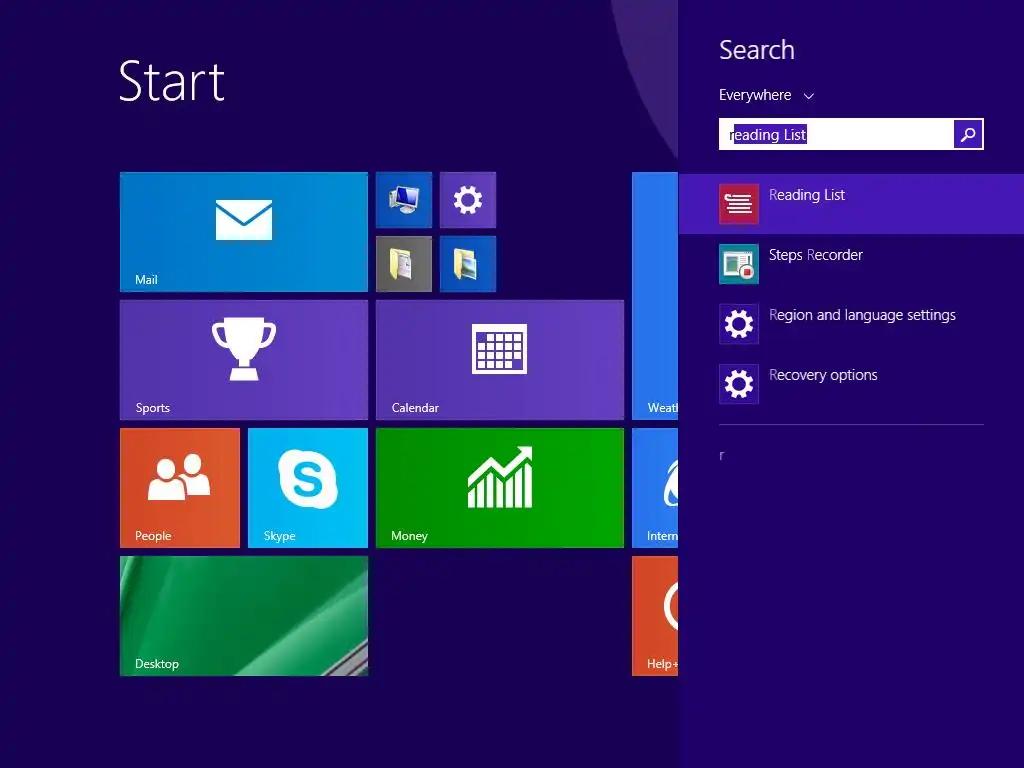The image size is (1024, 768).
Task: Open the Weather tile
Action: (655, 296)
